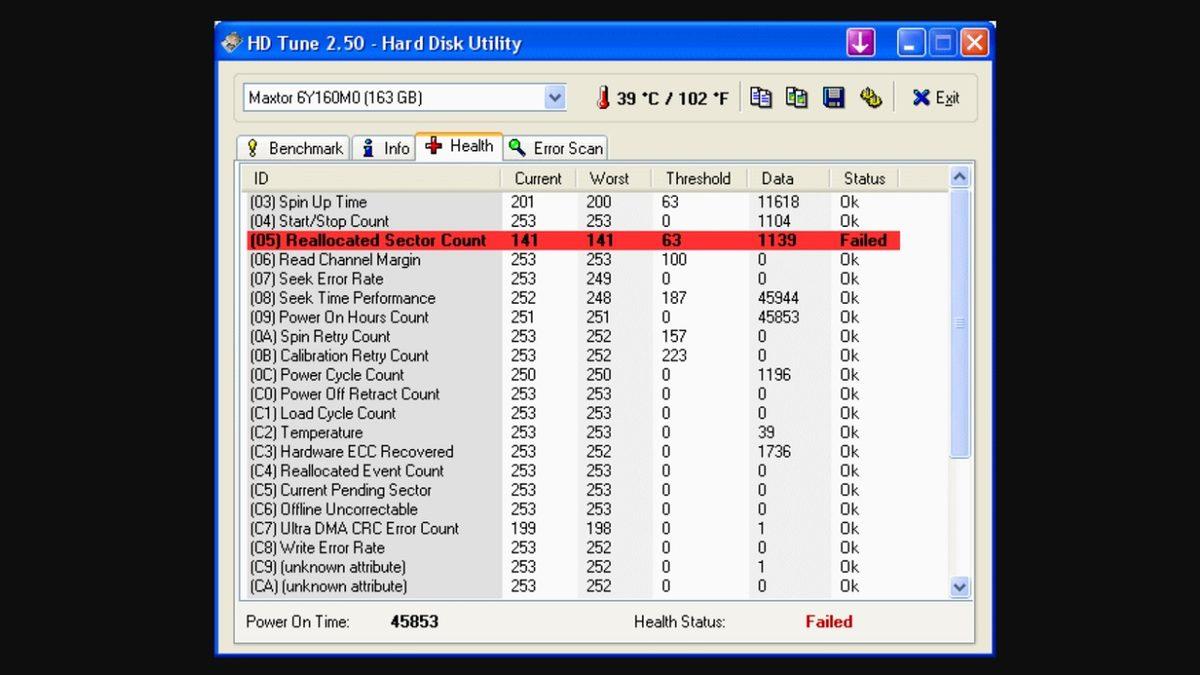Select the Reallocated Sector Count failed row
The width and height of the screenshot is (1200, 675).
click(x=573, y=240)
